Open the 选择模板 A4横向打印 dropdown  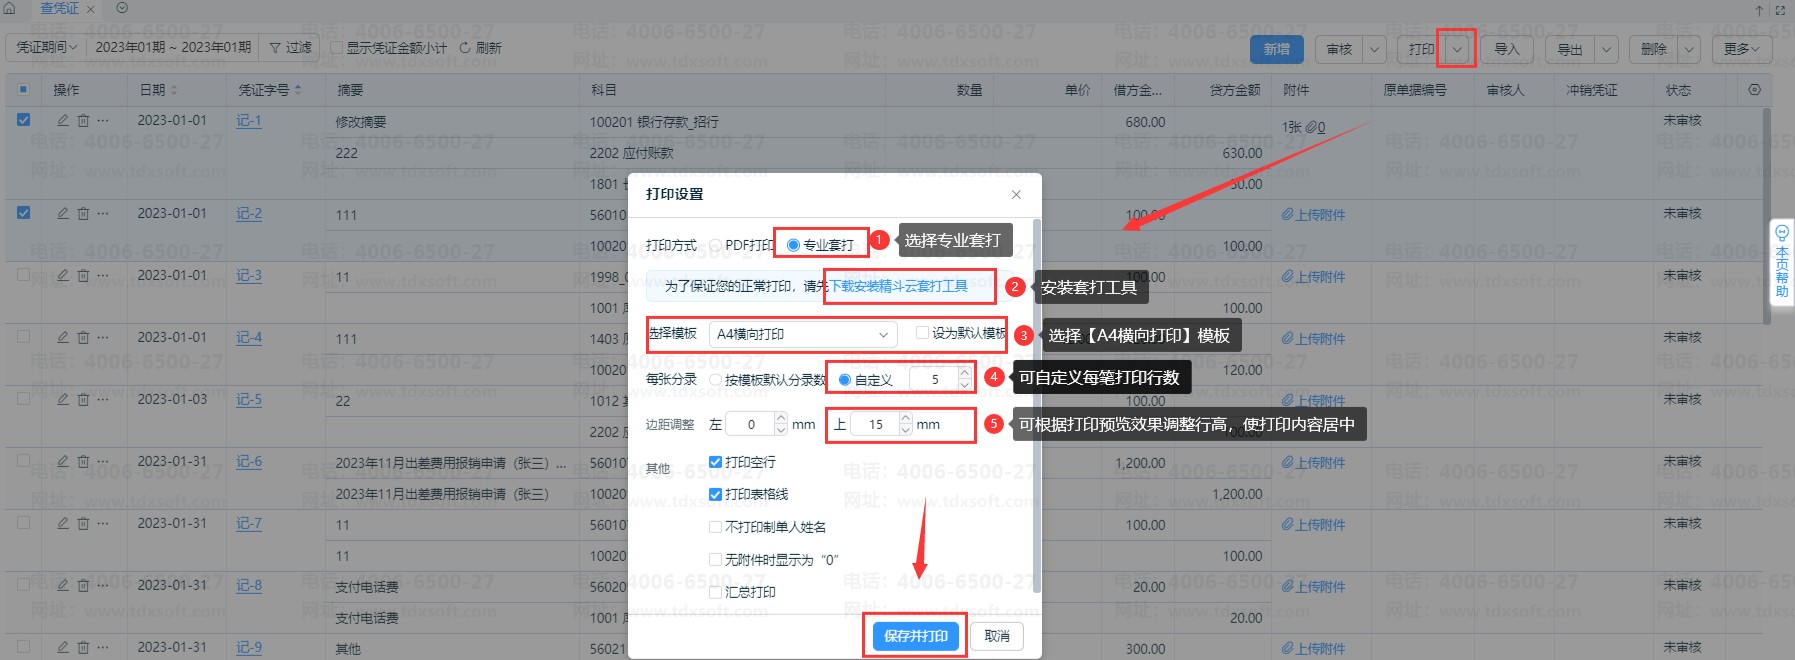coord(802,334)
